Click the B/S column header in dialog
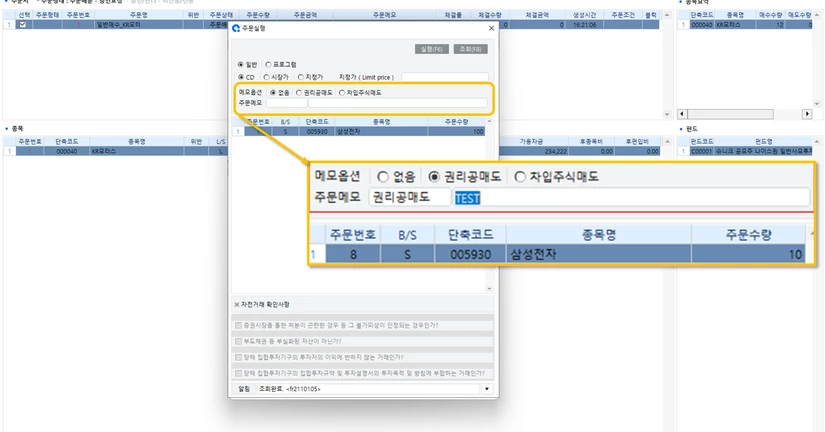The height and width of the screenshot is (432, 825). 285,122
